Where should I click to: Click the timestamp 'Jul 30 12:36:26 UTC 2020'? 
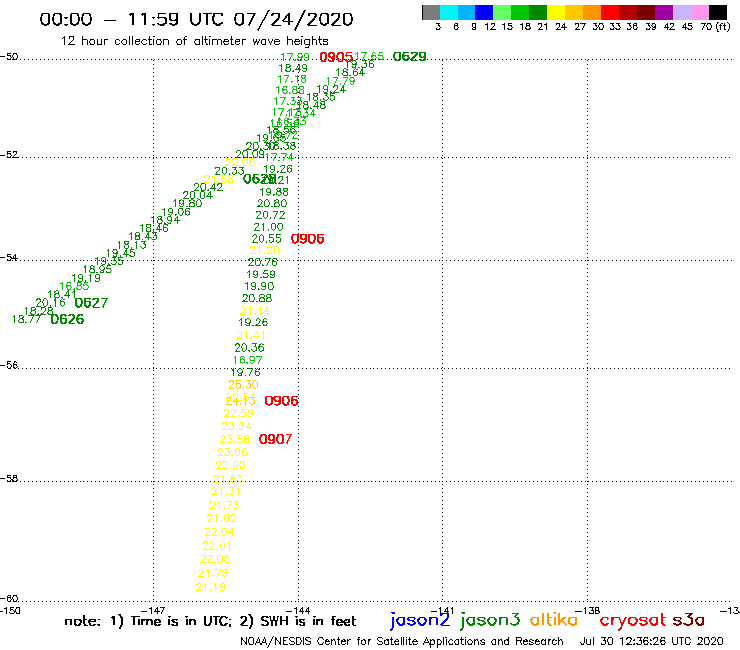651,642
